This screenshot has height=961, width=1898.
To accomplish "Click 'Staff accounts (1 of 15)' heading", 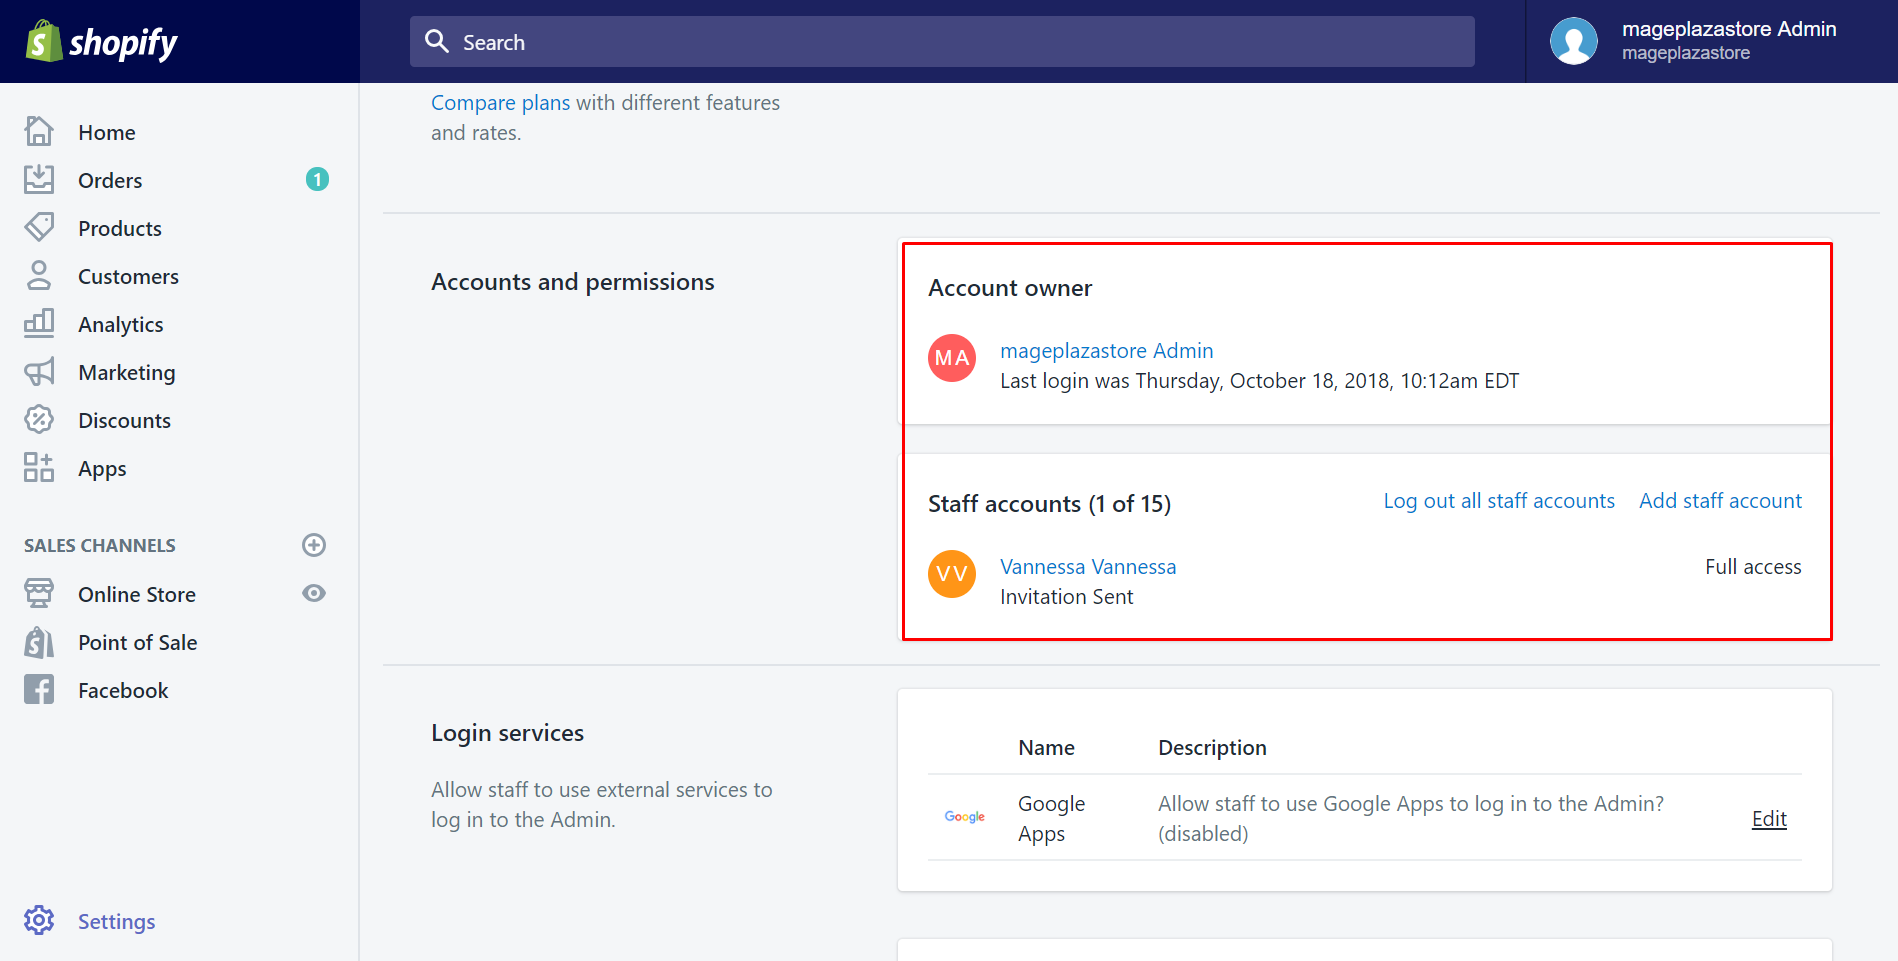I will 1049,504.
